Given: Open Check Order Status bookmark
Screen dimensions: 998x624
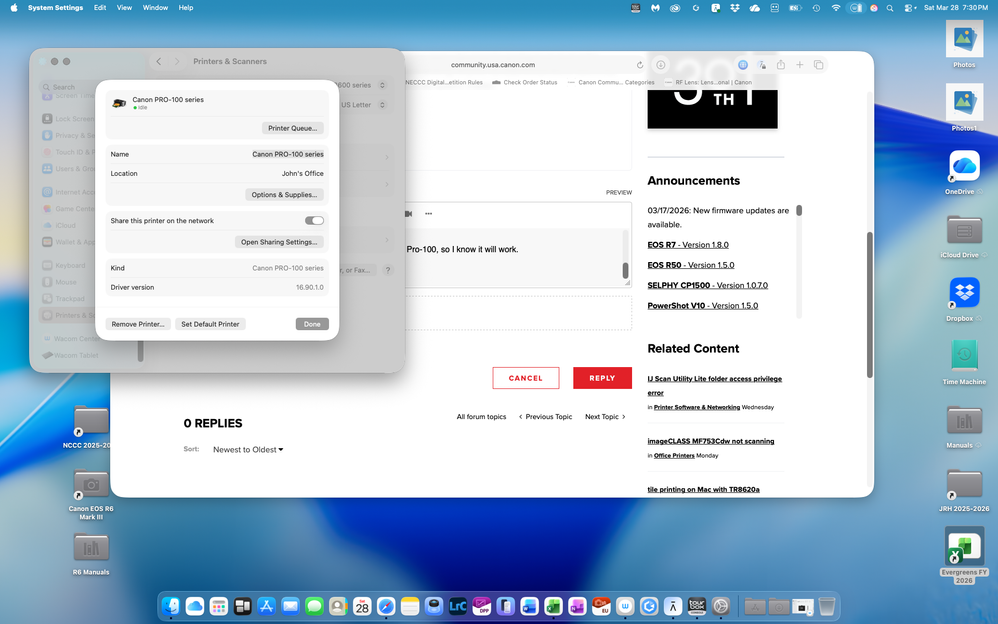Looking at the screenshot, I should [524, 82].
